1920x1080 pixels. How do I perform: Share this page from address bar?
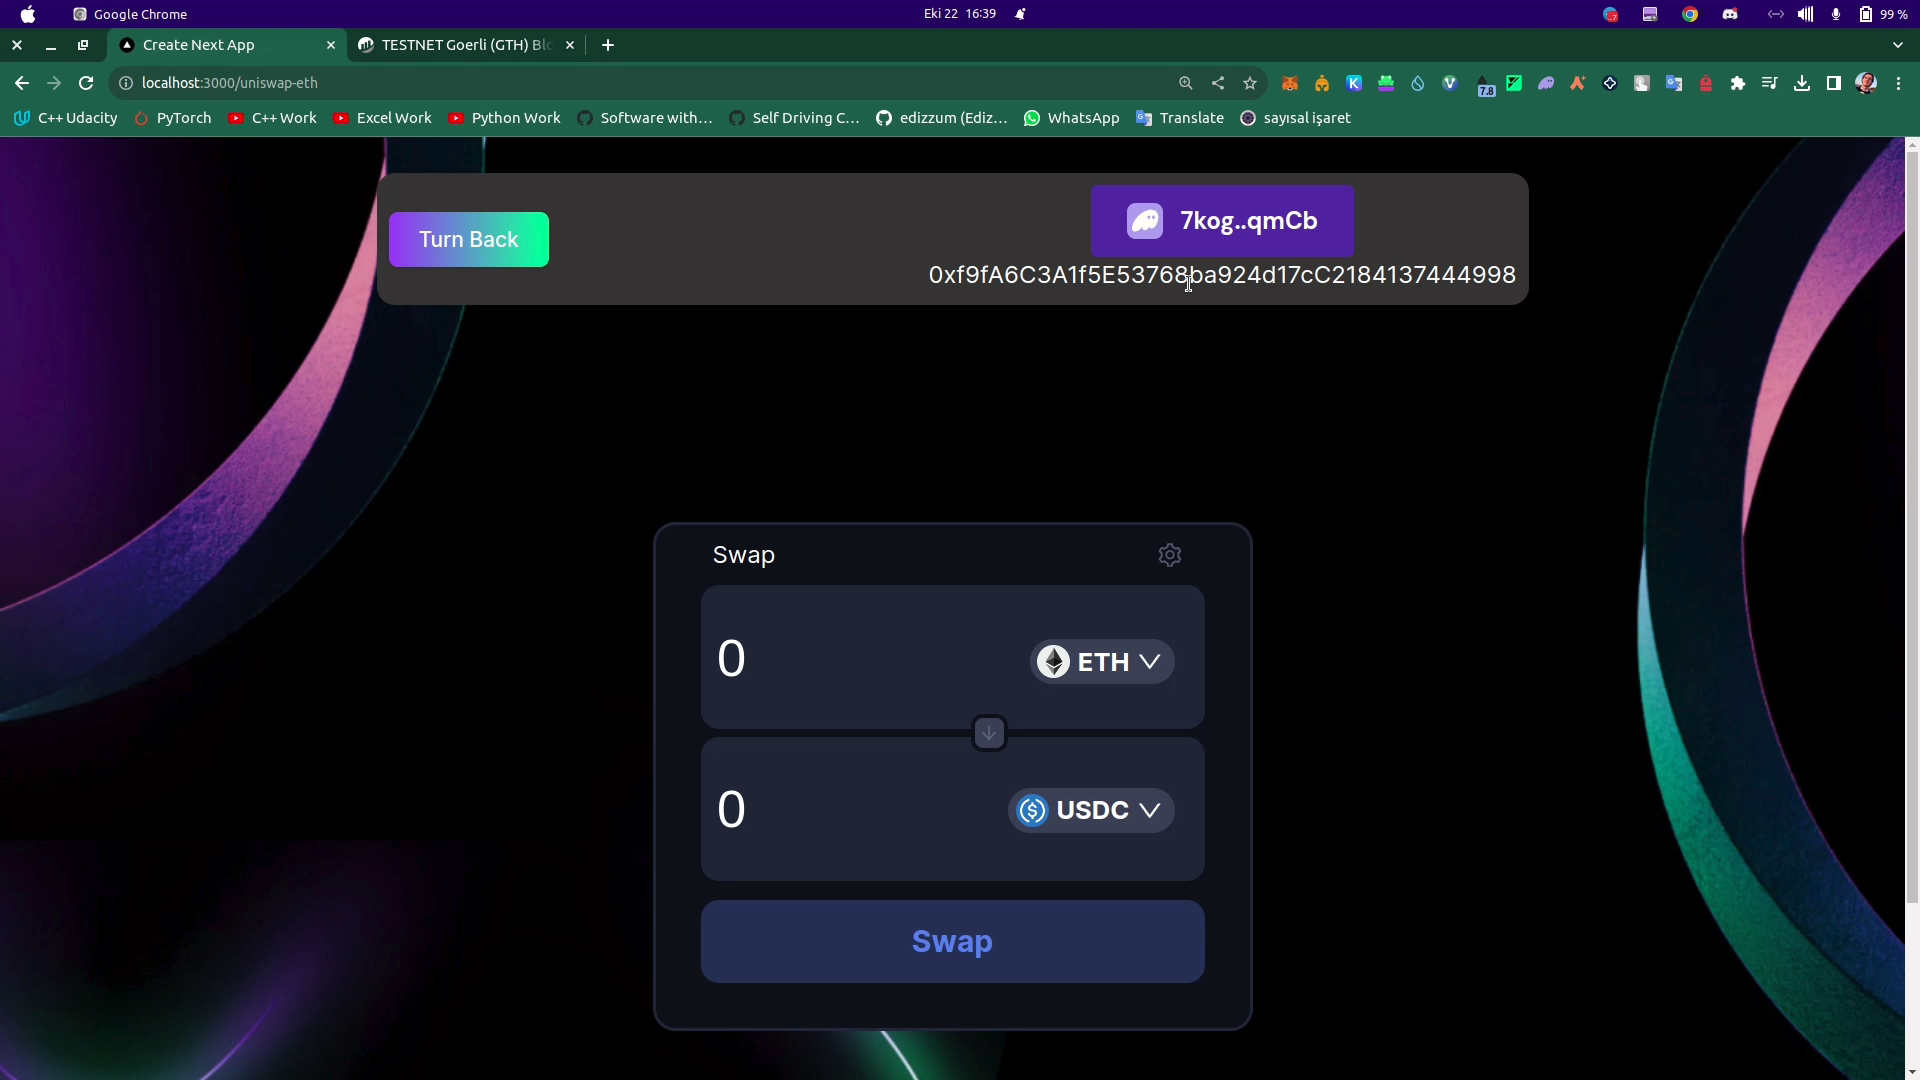pyautogui.click(x=1218, y=84)
